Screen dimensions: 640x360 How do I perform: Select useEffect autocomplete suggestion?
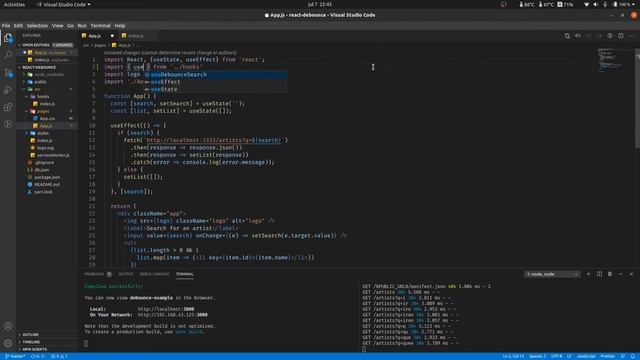coord(215,82)
